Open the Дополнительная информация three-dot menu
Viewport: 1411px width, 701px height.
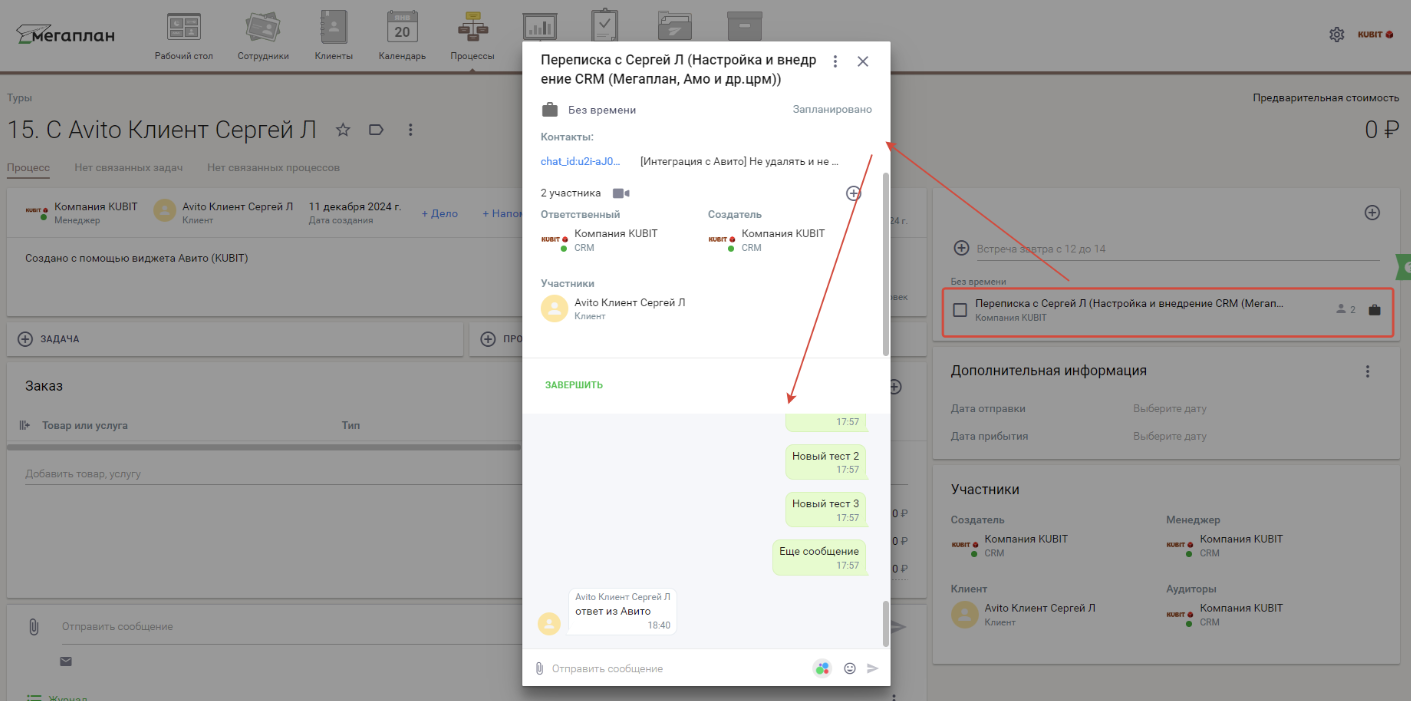pyautogui.click(x=1368, y=371)
